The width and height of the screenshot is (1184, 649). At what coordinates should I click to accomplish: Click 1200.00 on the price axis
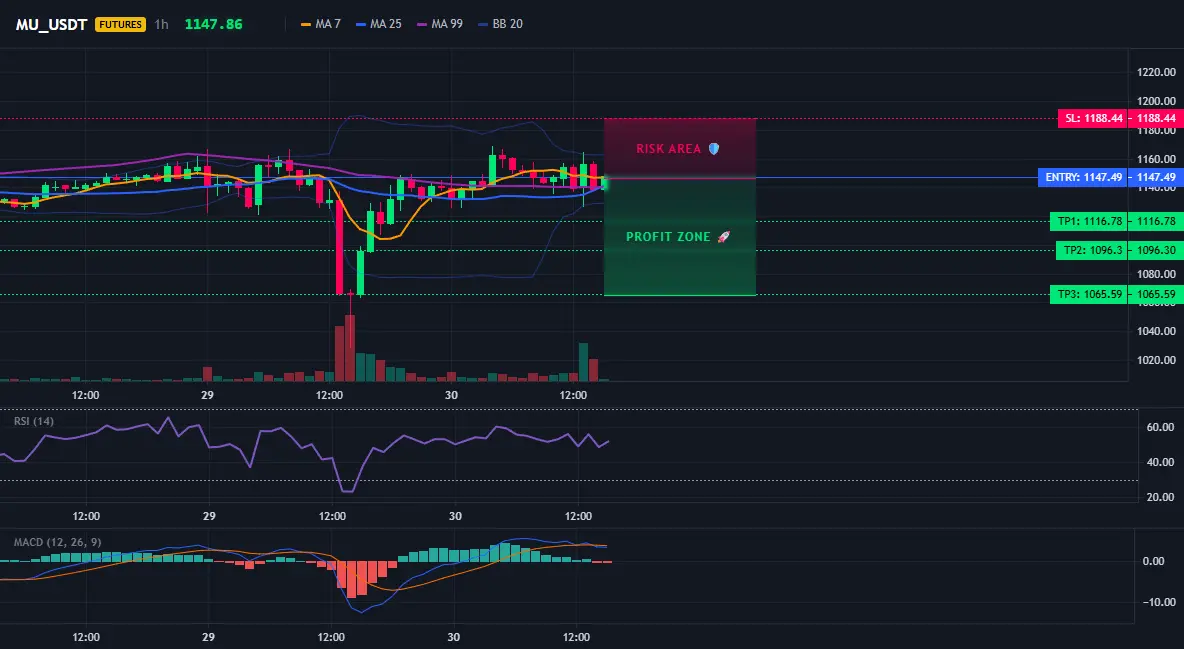(x=1156, y=101)
